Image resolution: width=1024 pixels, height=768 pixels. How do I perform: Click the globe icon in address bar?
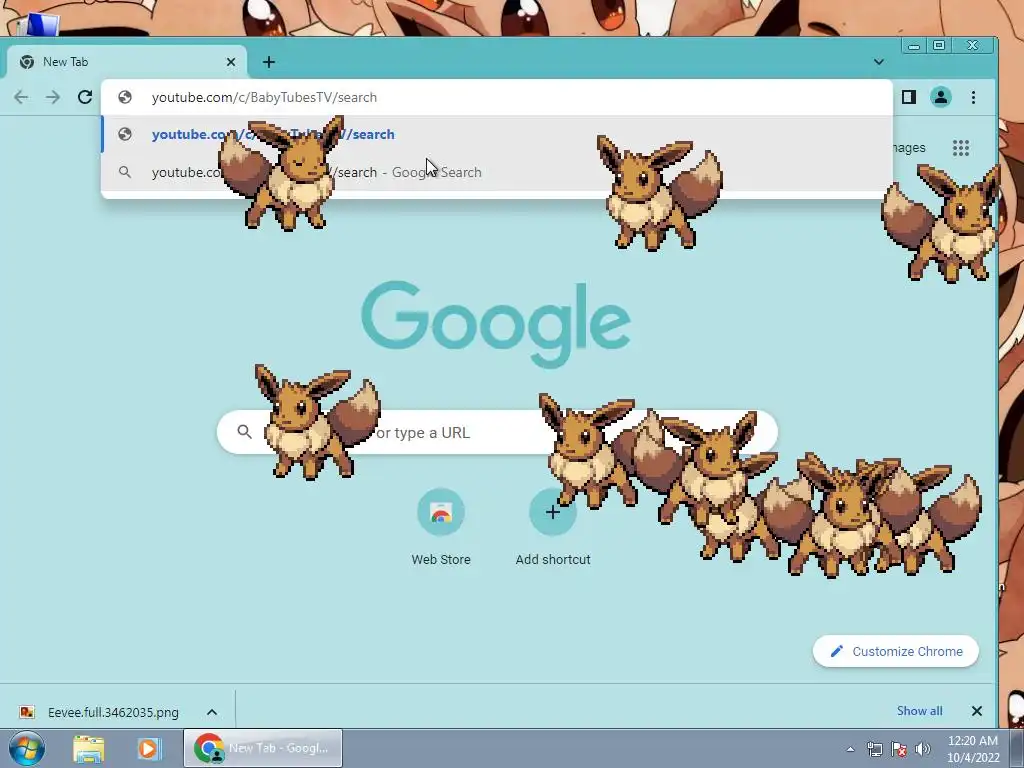(x=125, y=97)
